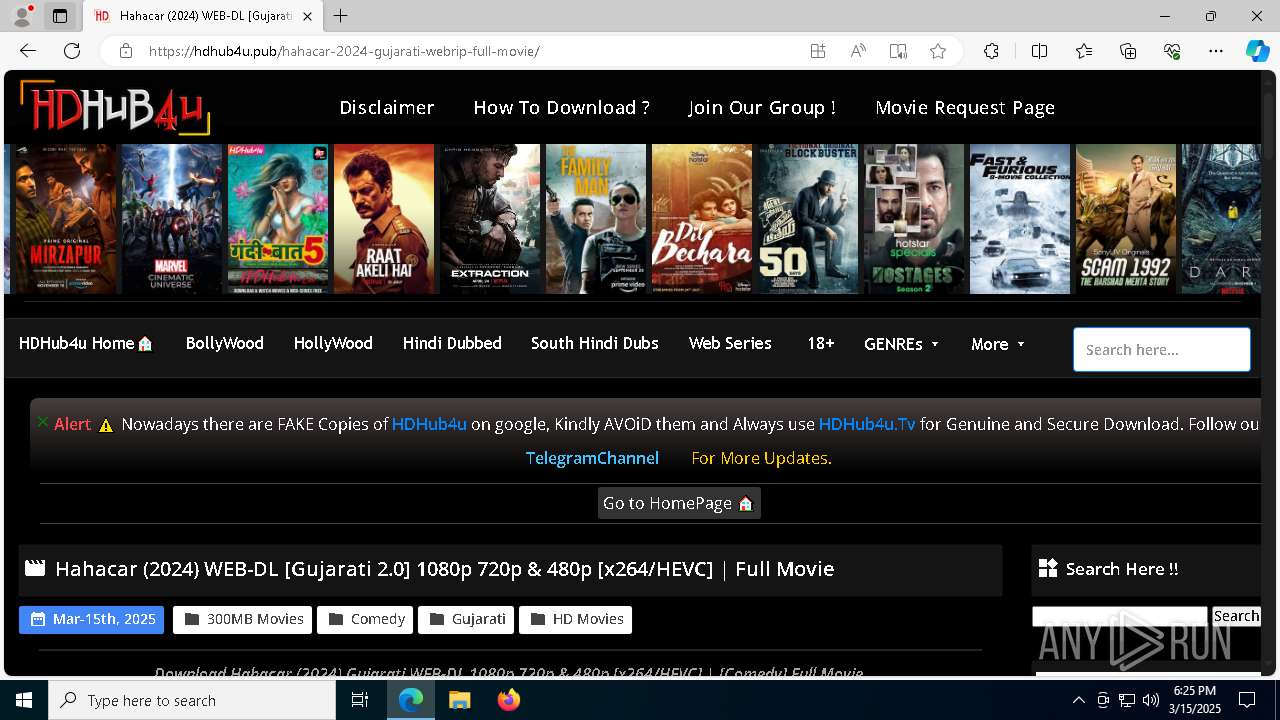Click Go to HomePage button
The width and height of the screenshot is (1280, 720).
tap(679, 503)
